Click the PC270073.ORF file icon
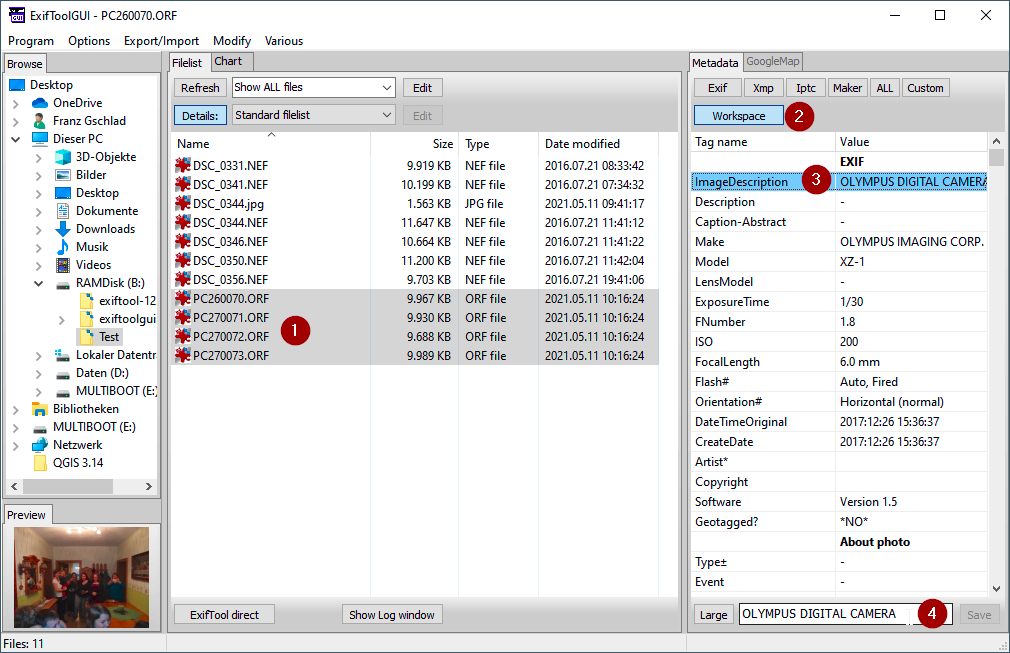Screen dimensions: 1010x653 click(182, 356)
